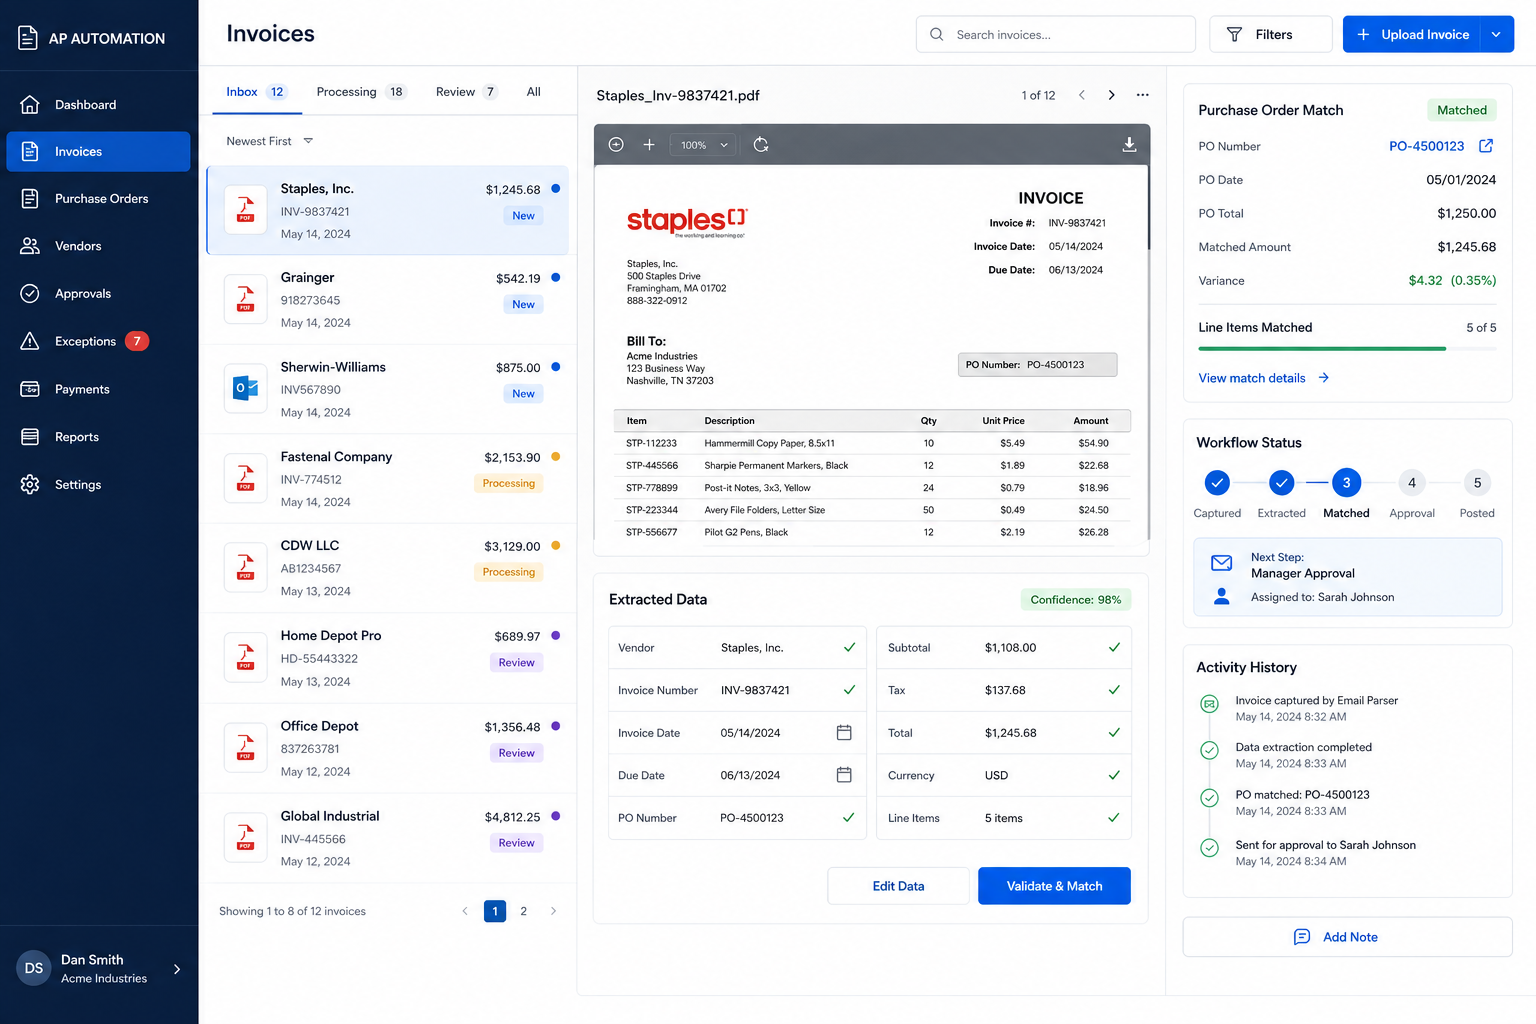This screenshot has width=1536, height=1024.
Task: Select the Fastenal Company invoice row
Action: (388, 479)
